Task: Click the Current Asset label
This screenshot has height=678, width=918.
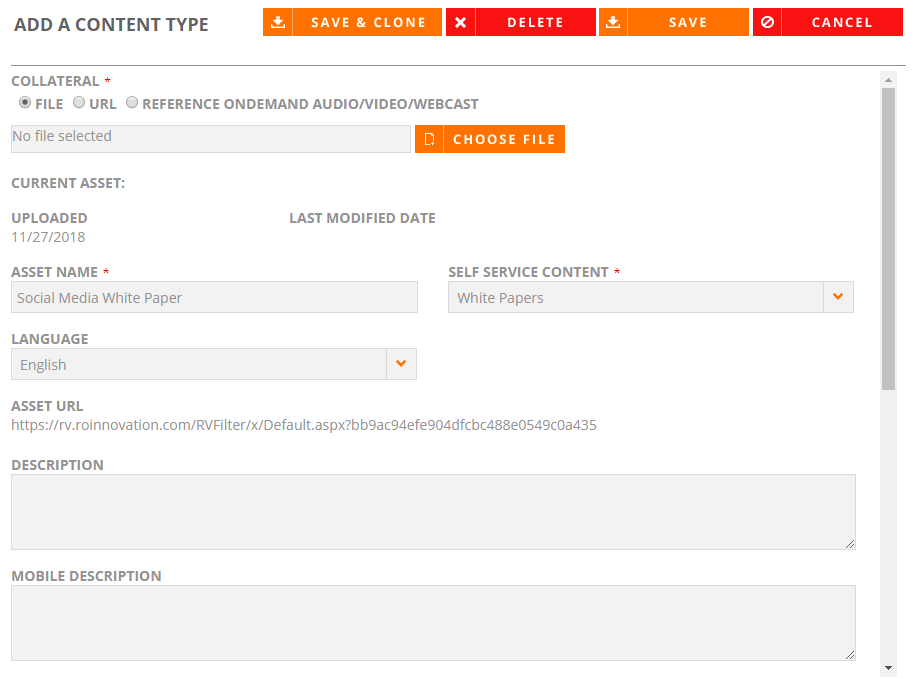Action: click(68, 183)
